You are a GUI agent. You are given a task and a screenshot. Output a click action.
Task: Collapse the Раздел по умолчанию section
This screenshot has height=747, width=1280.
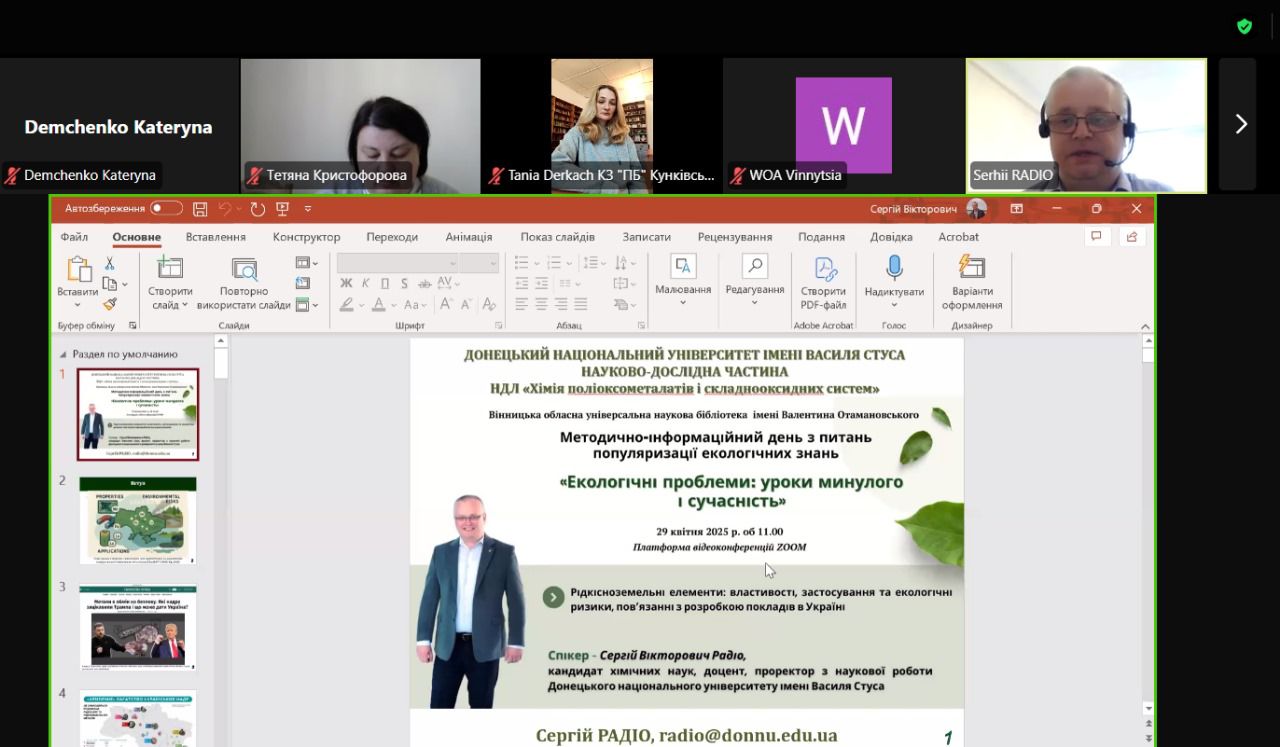64,354
